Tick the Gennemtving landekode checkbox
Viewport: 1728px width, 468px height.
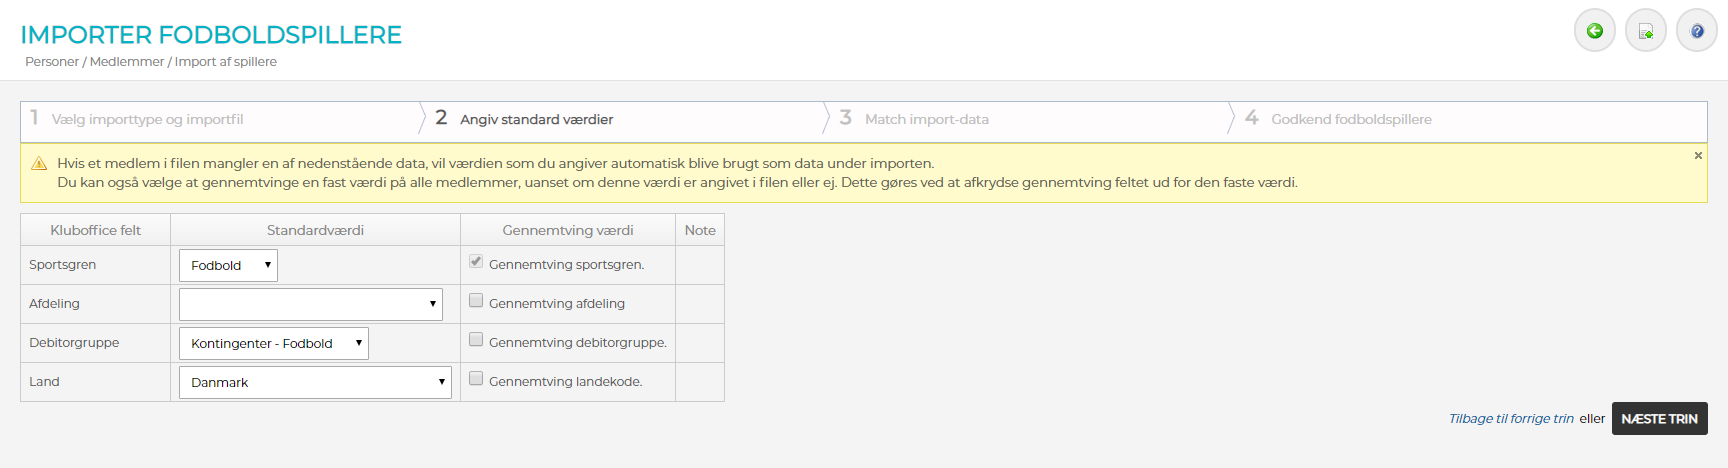coord(476,379)
